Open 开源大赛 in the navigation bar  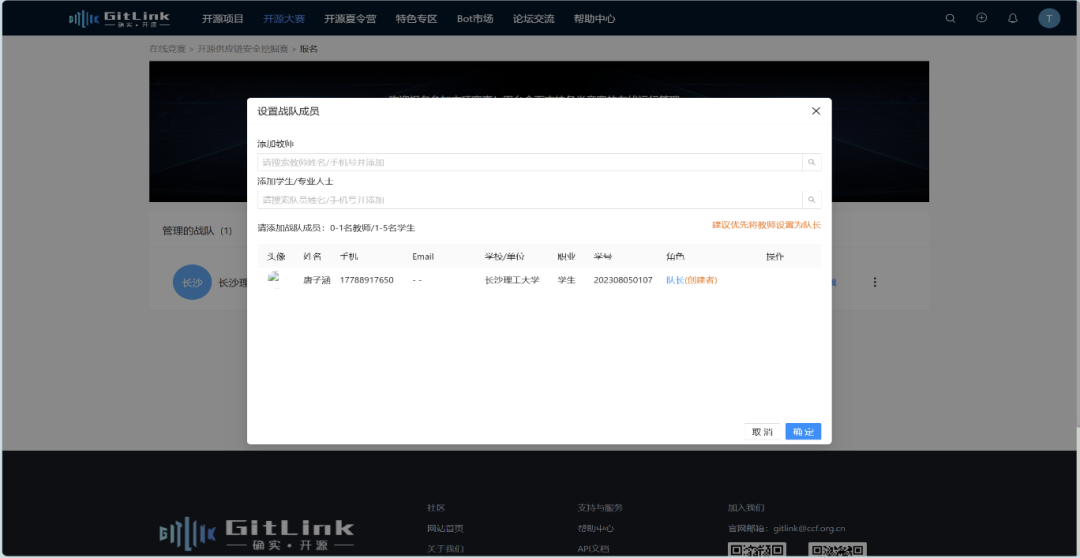[284, 19]
